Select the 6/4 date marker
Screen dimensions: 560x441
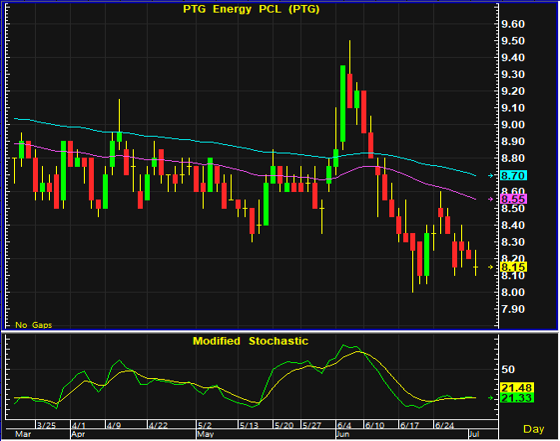click(344, 426)
